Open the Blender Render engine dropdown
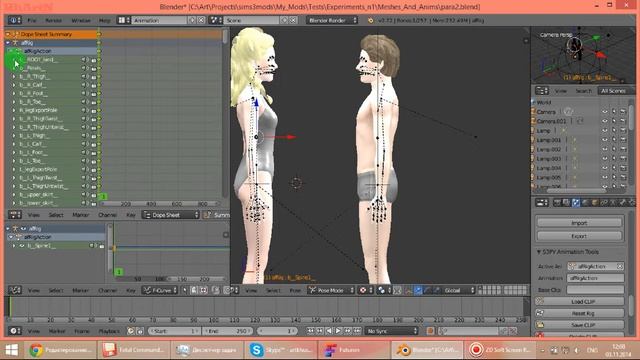The image size is (640, 360). (x=332, y=20)
